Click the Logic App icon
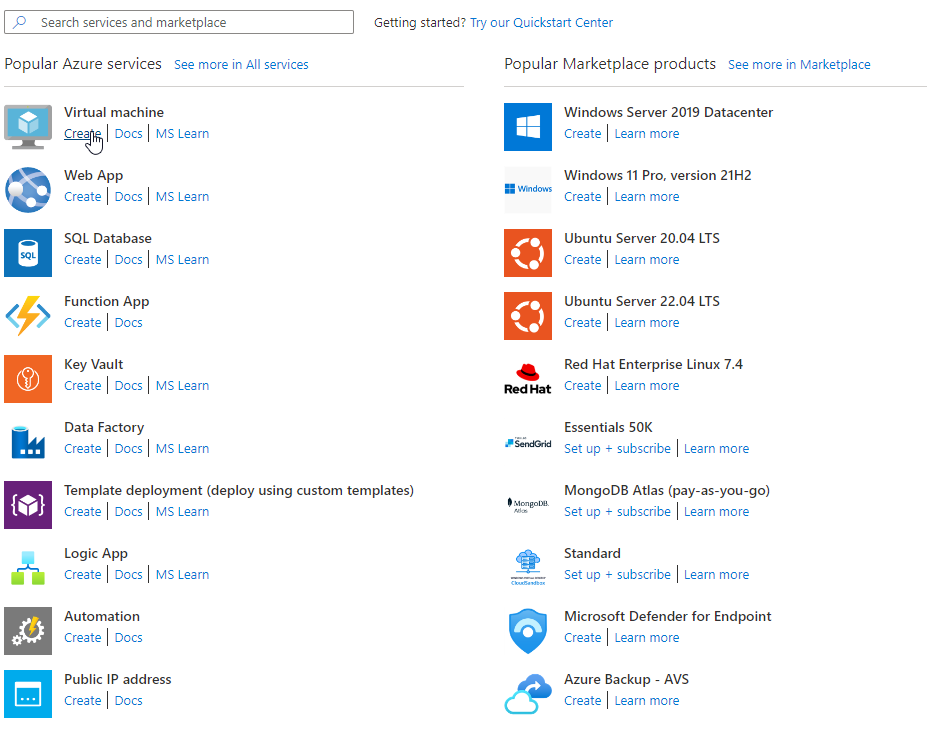This screenshot has width=927, height=743. click(x=28, y=568)
